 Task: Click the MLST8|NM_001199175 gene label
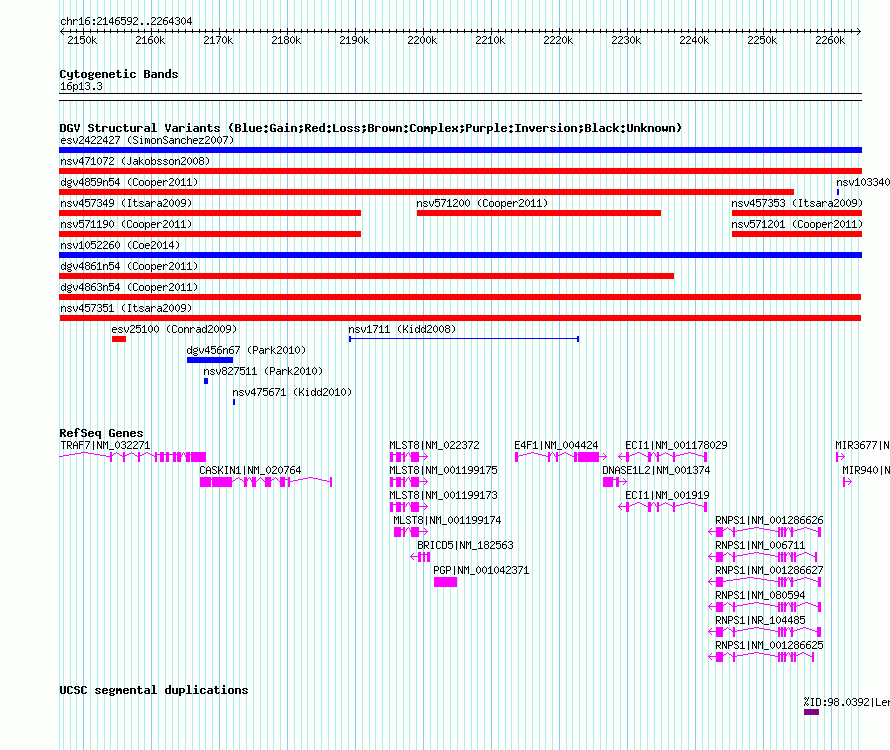(443, 470)
